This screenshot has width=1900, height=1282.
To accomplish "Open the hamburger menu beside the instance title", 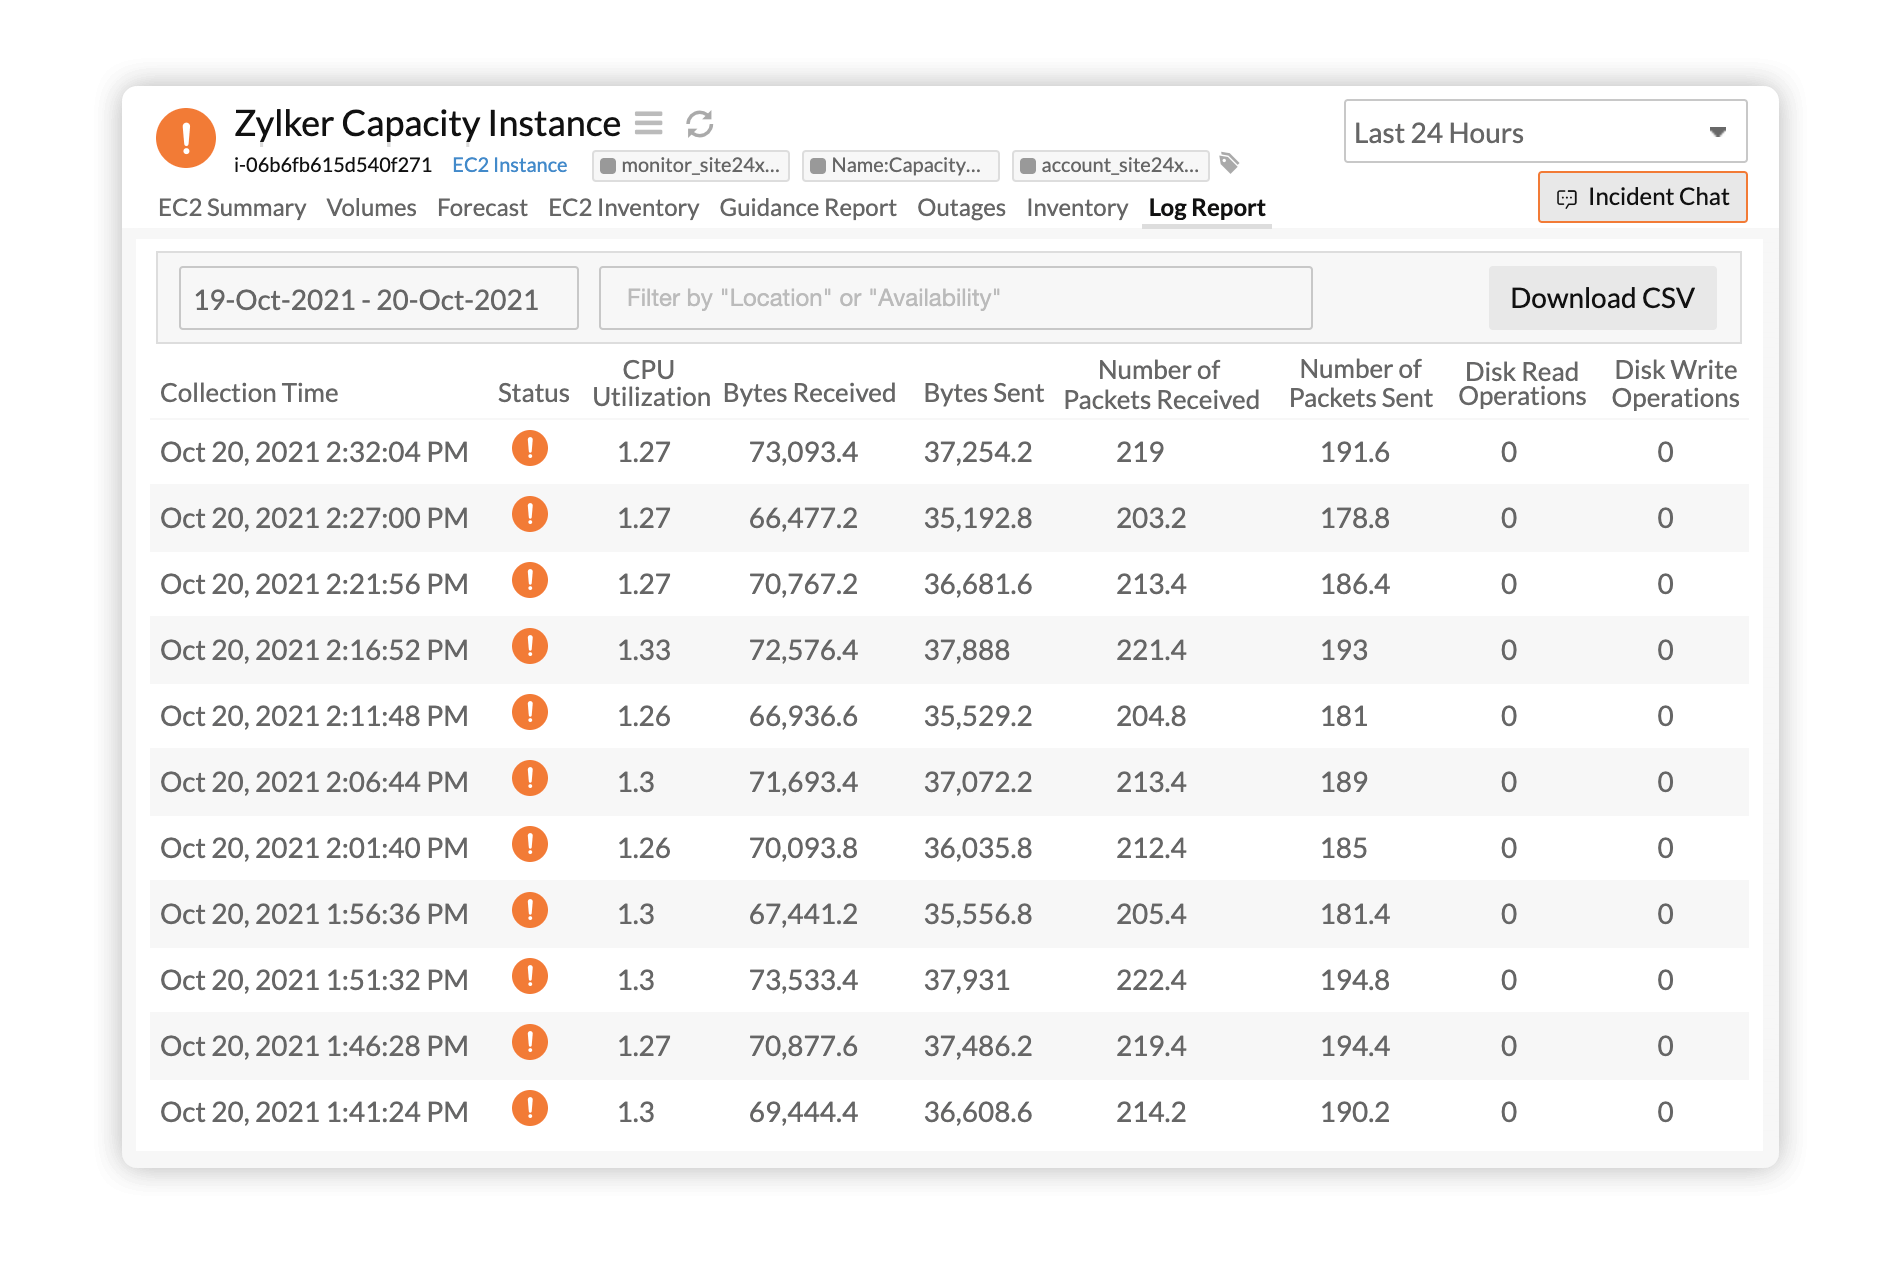I will coord(649,122).
